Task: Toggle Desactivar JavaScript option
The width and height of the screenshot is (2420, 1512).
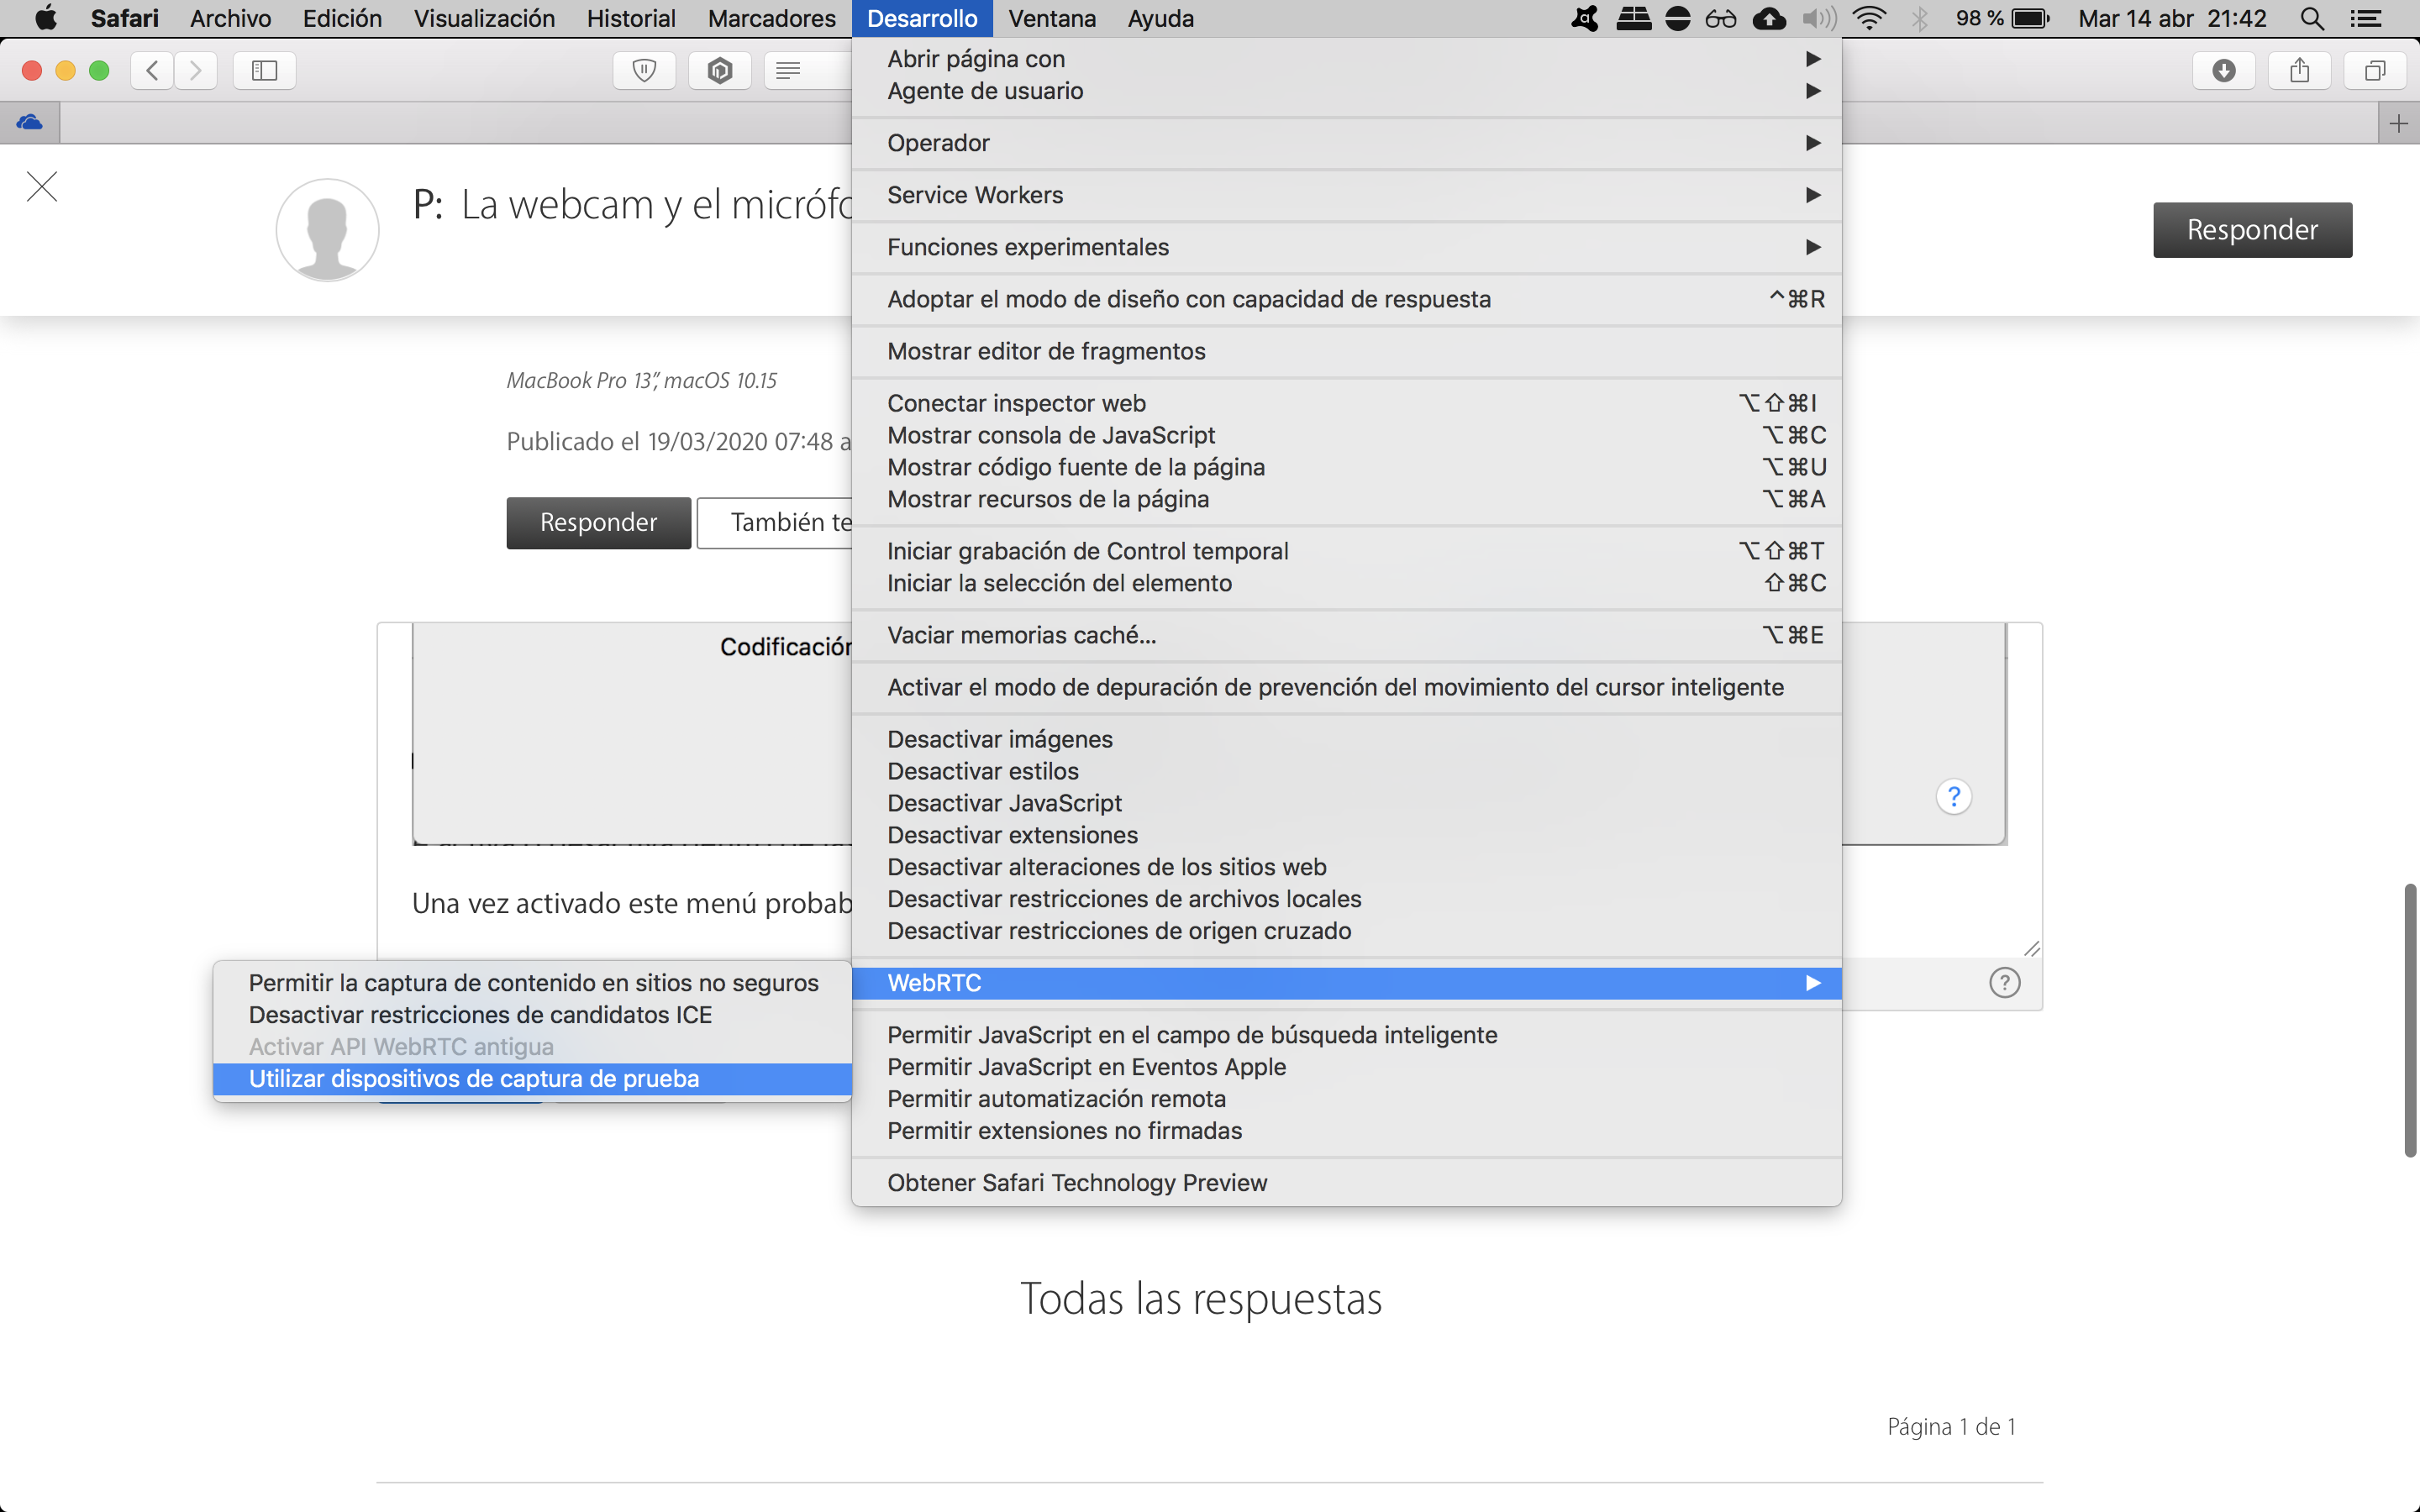Action: (x=1004, y=803)
